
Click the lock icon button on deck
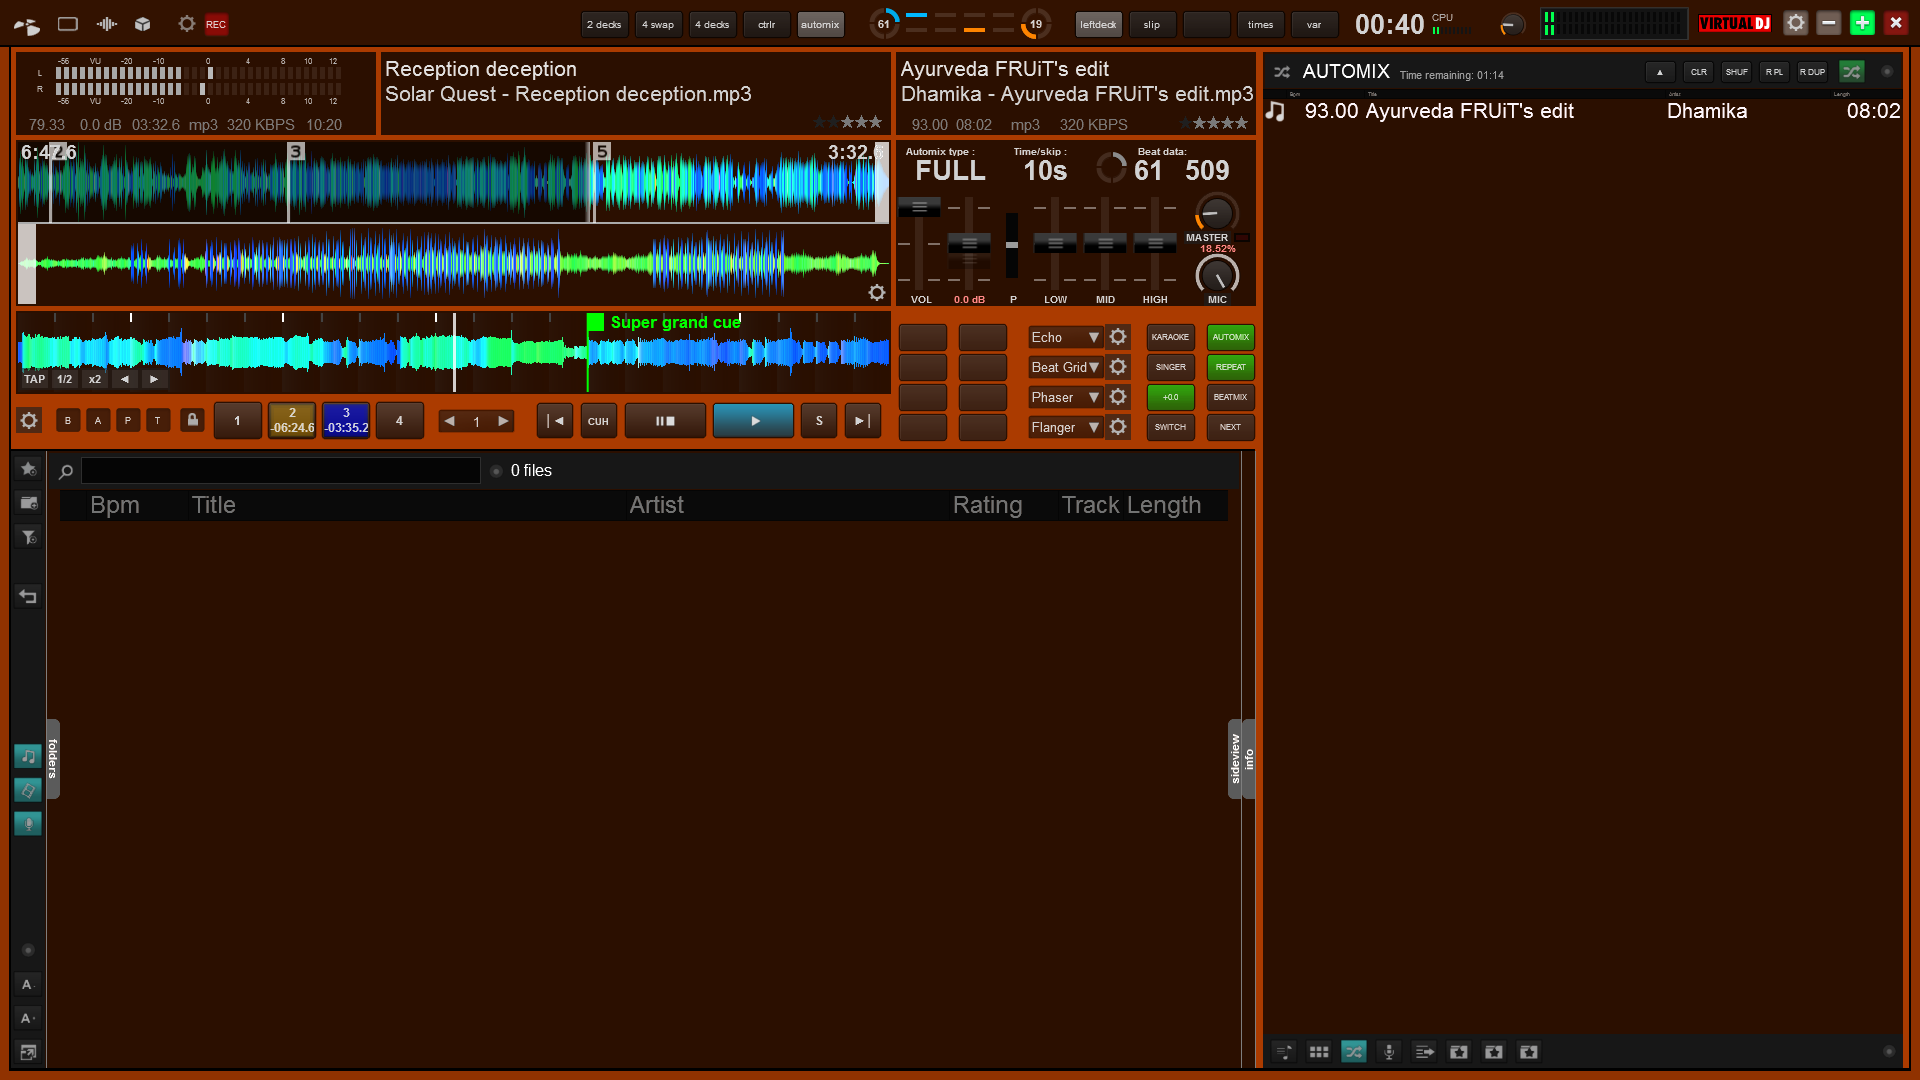click(x=192, y=421)
